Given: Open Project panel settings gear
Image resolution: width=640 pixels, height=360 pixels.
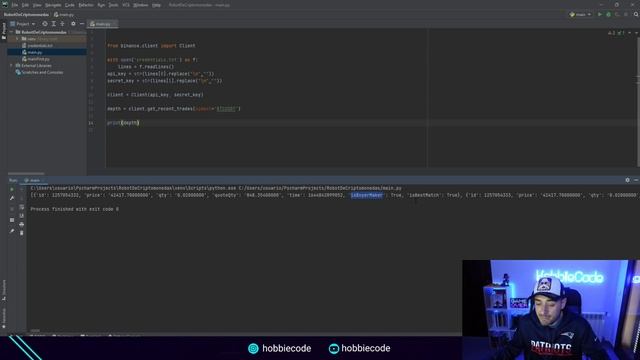Looking at the screenshot, I should 73,24.
